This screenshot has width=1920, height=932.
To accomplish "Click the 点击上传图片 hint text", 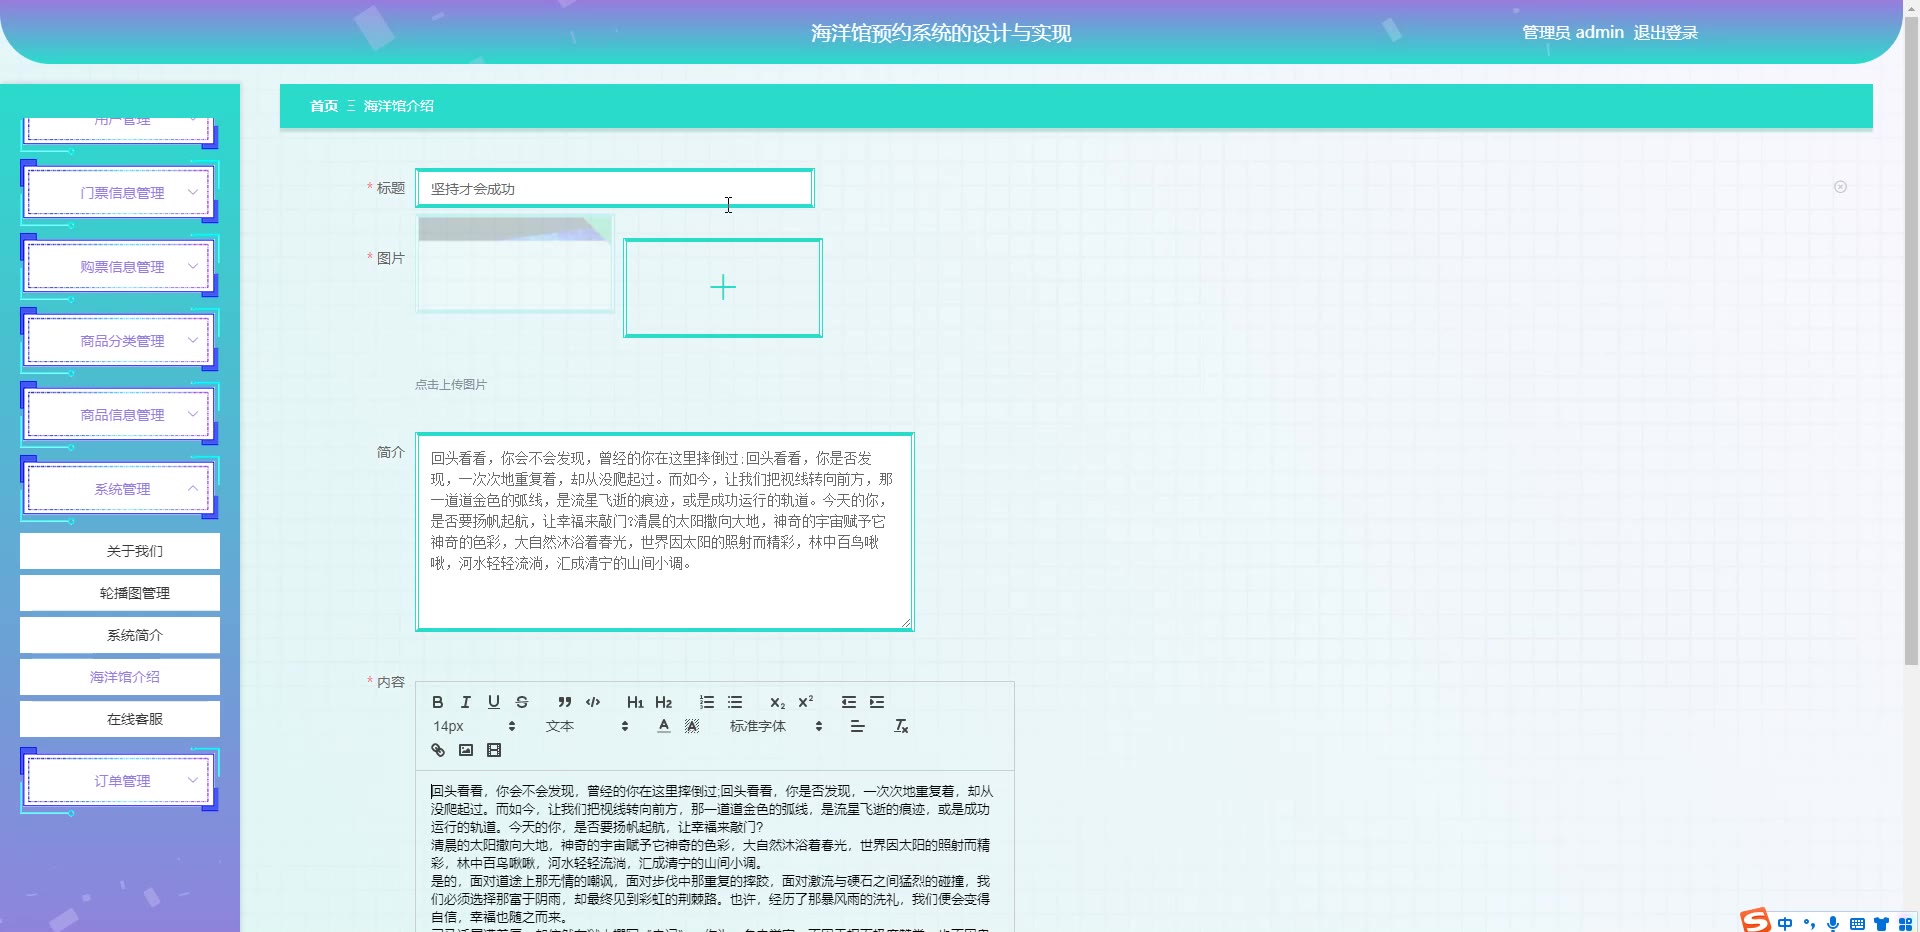I will (451, 385).
